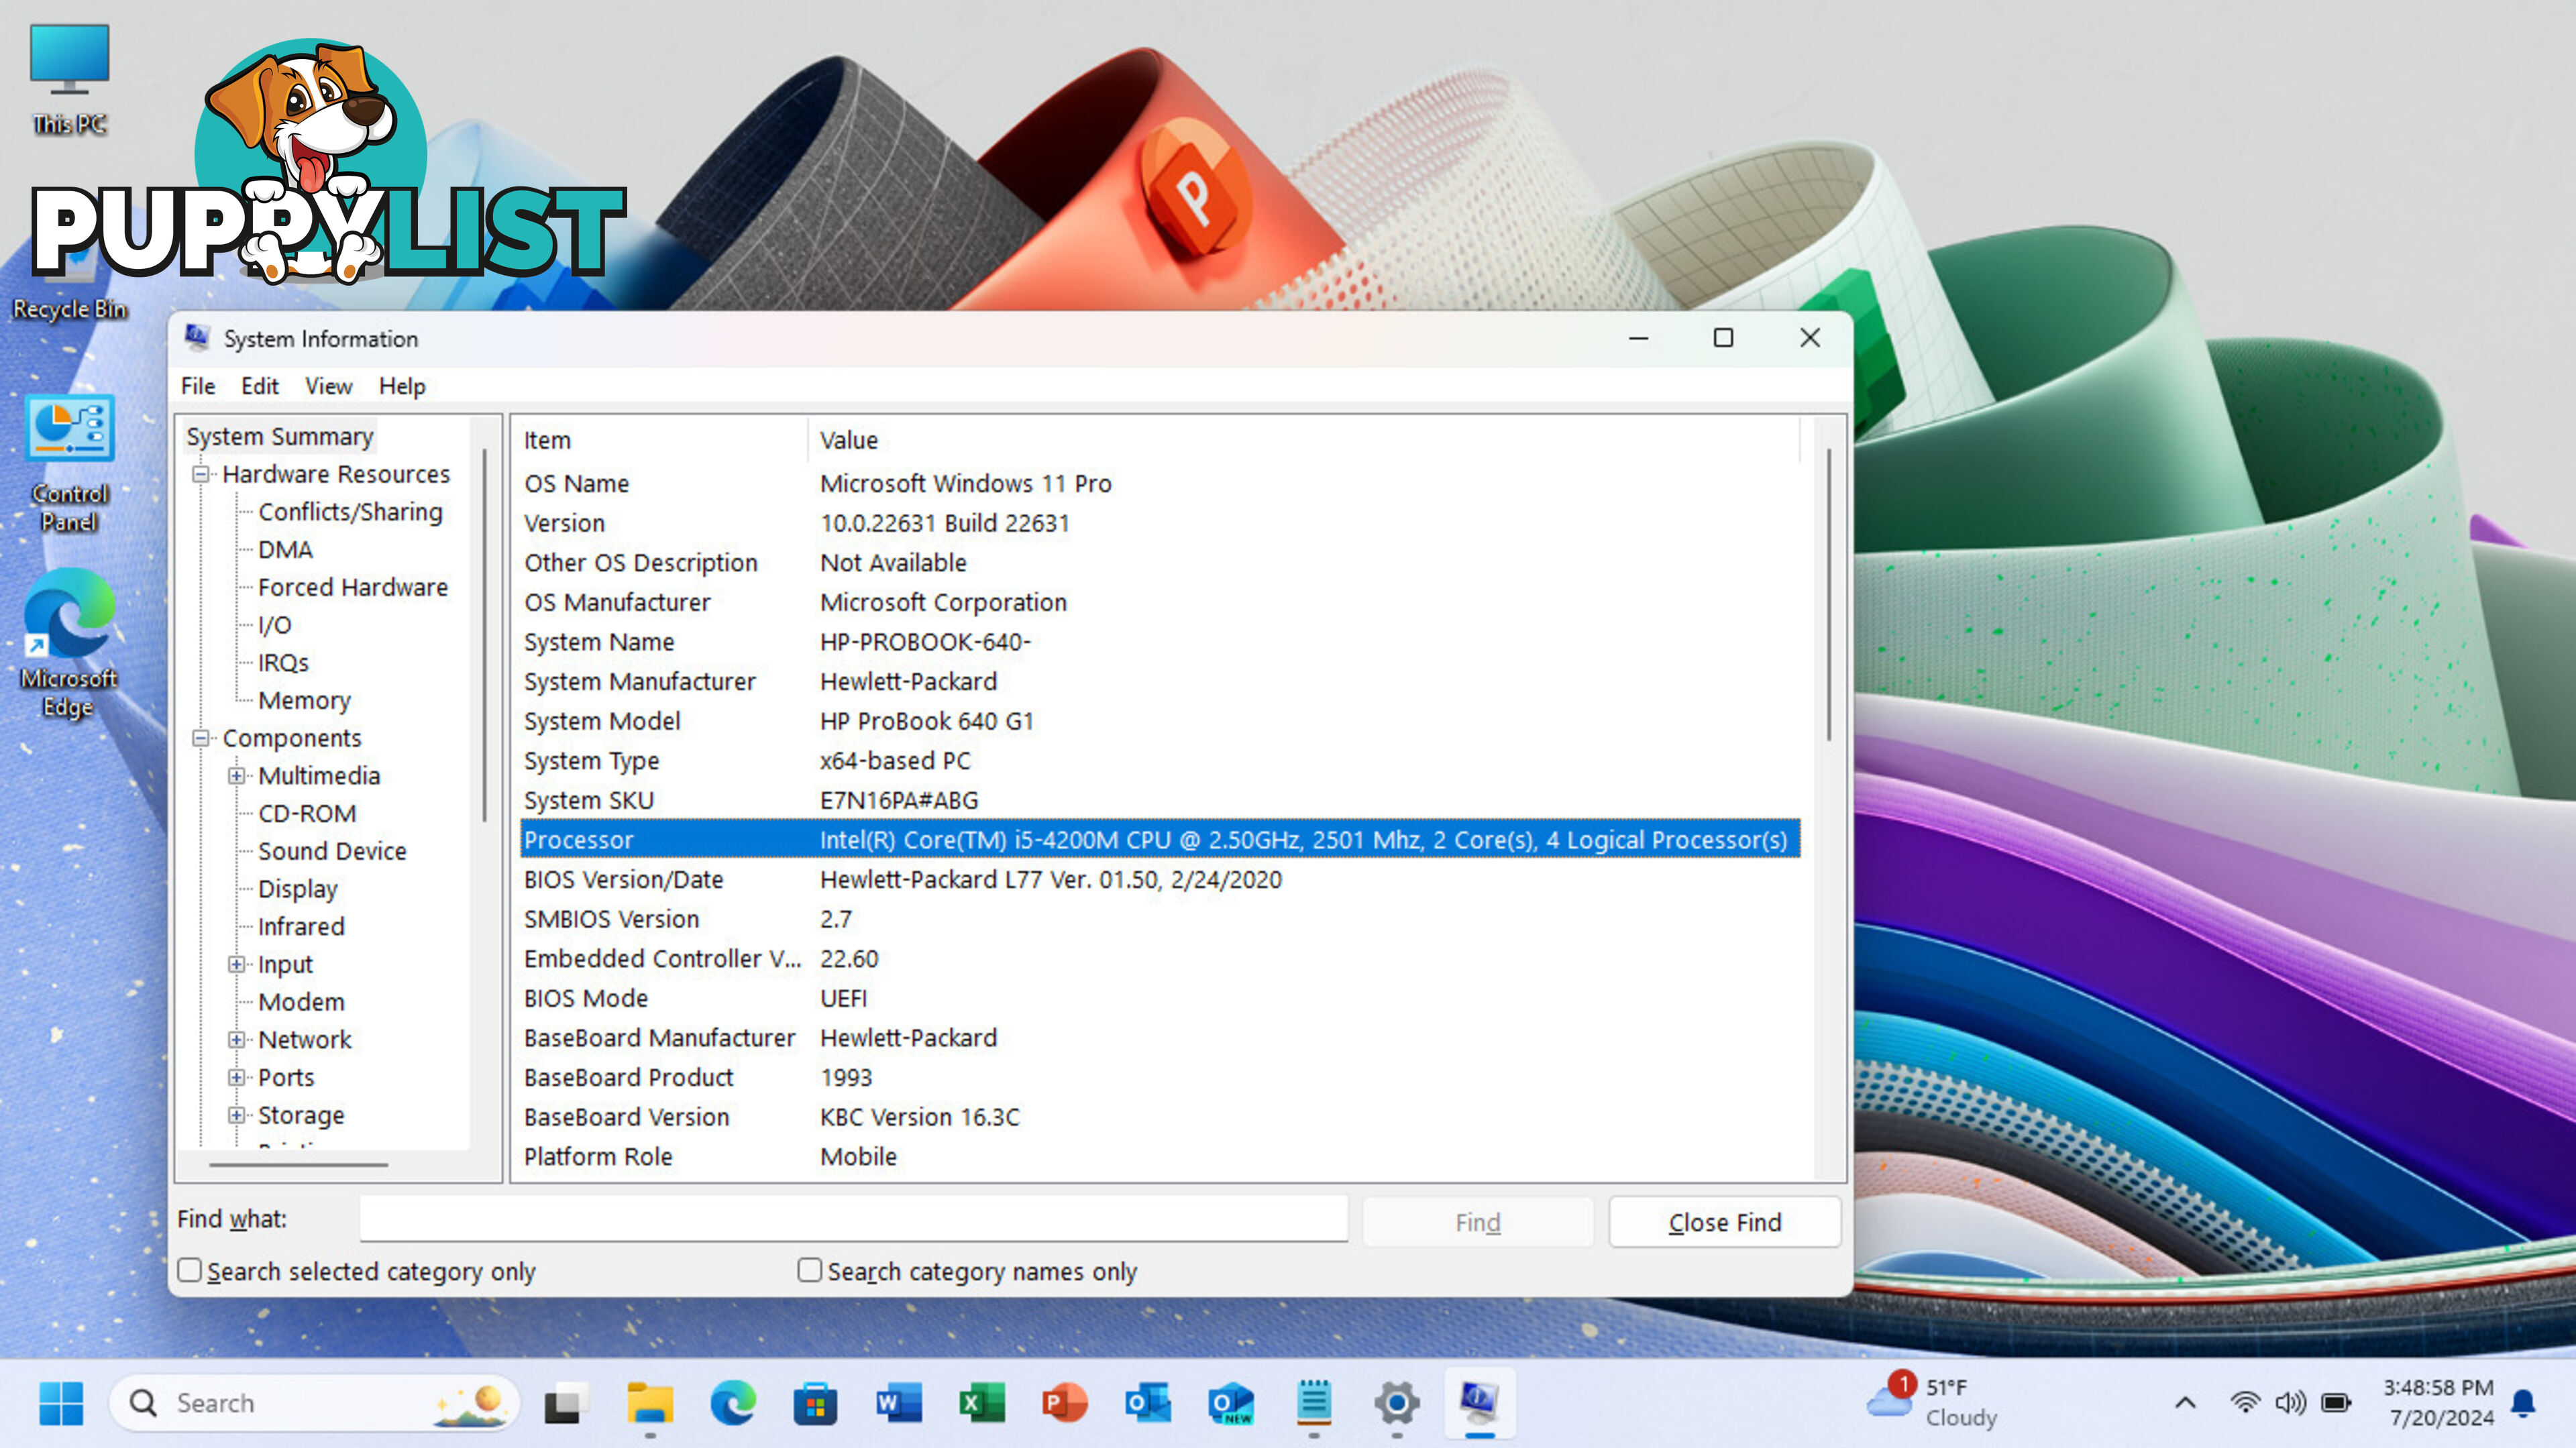This screenshot has width=2576, height=1448.
Task: Expand the Storage tree node
Action: (237, 1115)
